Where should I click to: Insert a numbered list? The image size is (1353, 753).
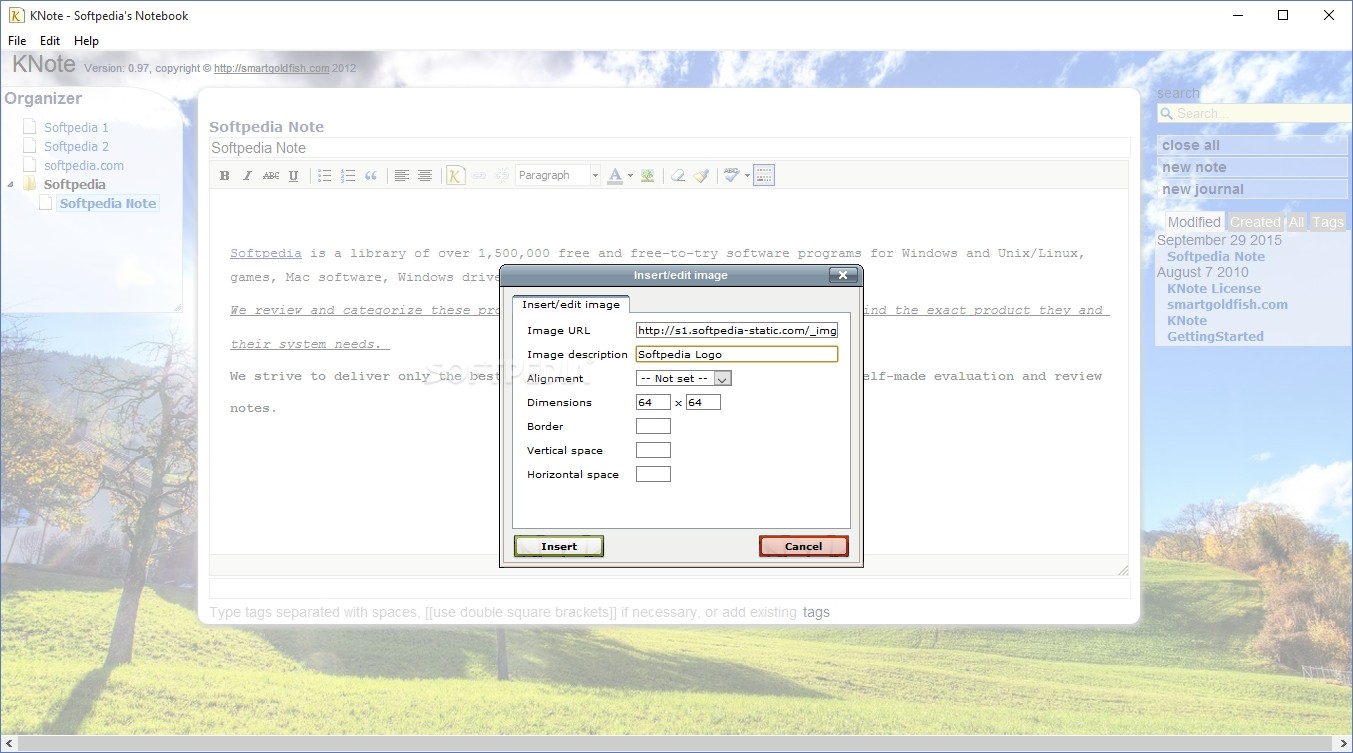[348, 176]
